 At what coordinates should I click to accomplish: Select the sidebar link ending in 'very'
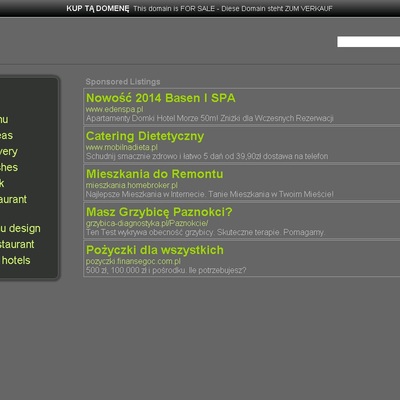click(9, 152)
